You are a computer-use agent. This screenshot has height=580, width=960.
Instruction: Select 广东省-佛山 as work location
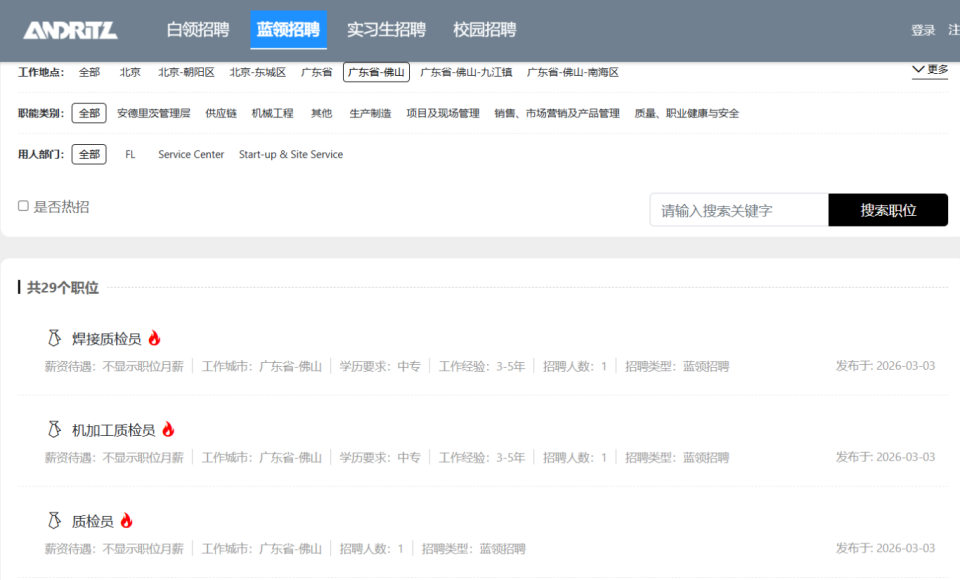(x=377, y=72)
